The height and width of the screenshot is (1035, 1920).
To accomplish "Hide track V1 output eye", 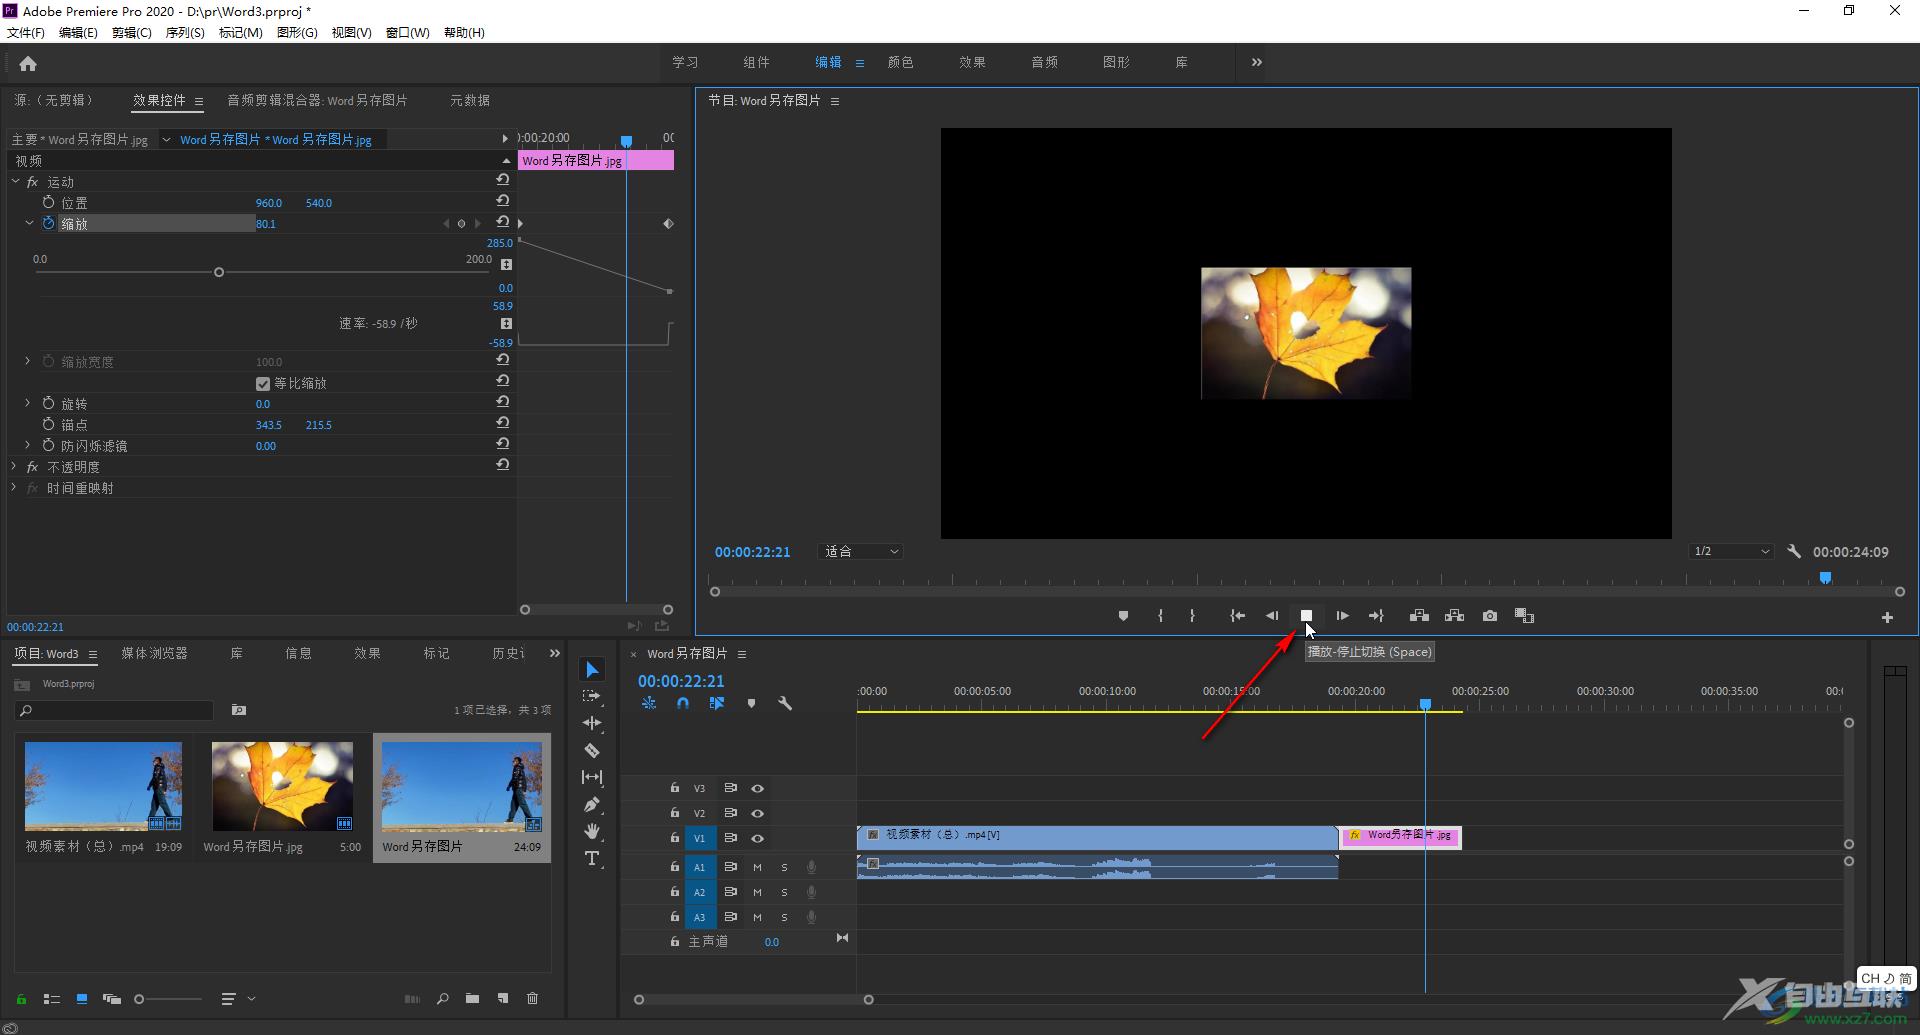I will [758, 838].
